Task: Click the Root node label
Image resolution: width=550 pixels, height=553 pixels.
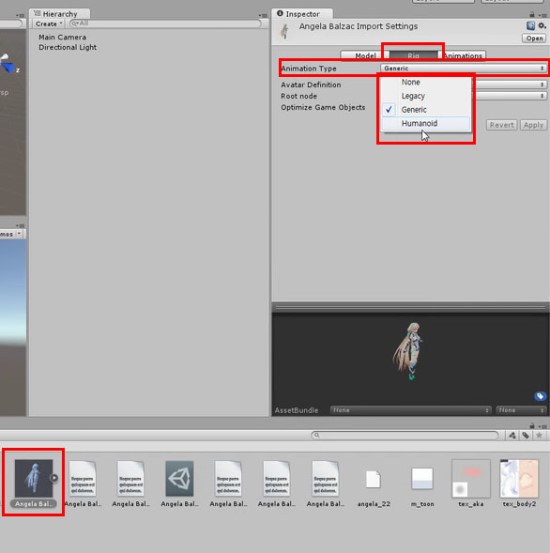Action: tap(299, 96)
